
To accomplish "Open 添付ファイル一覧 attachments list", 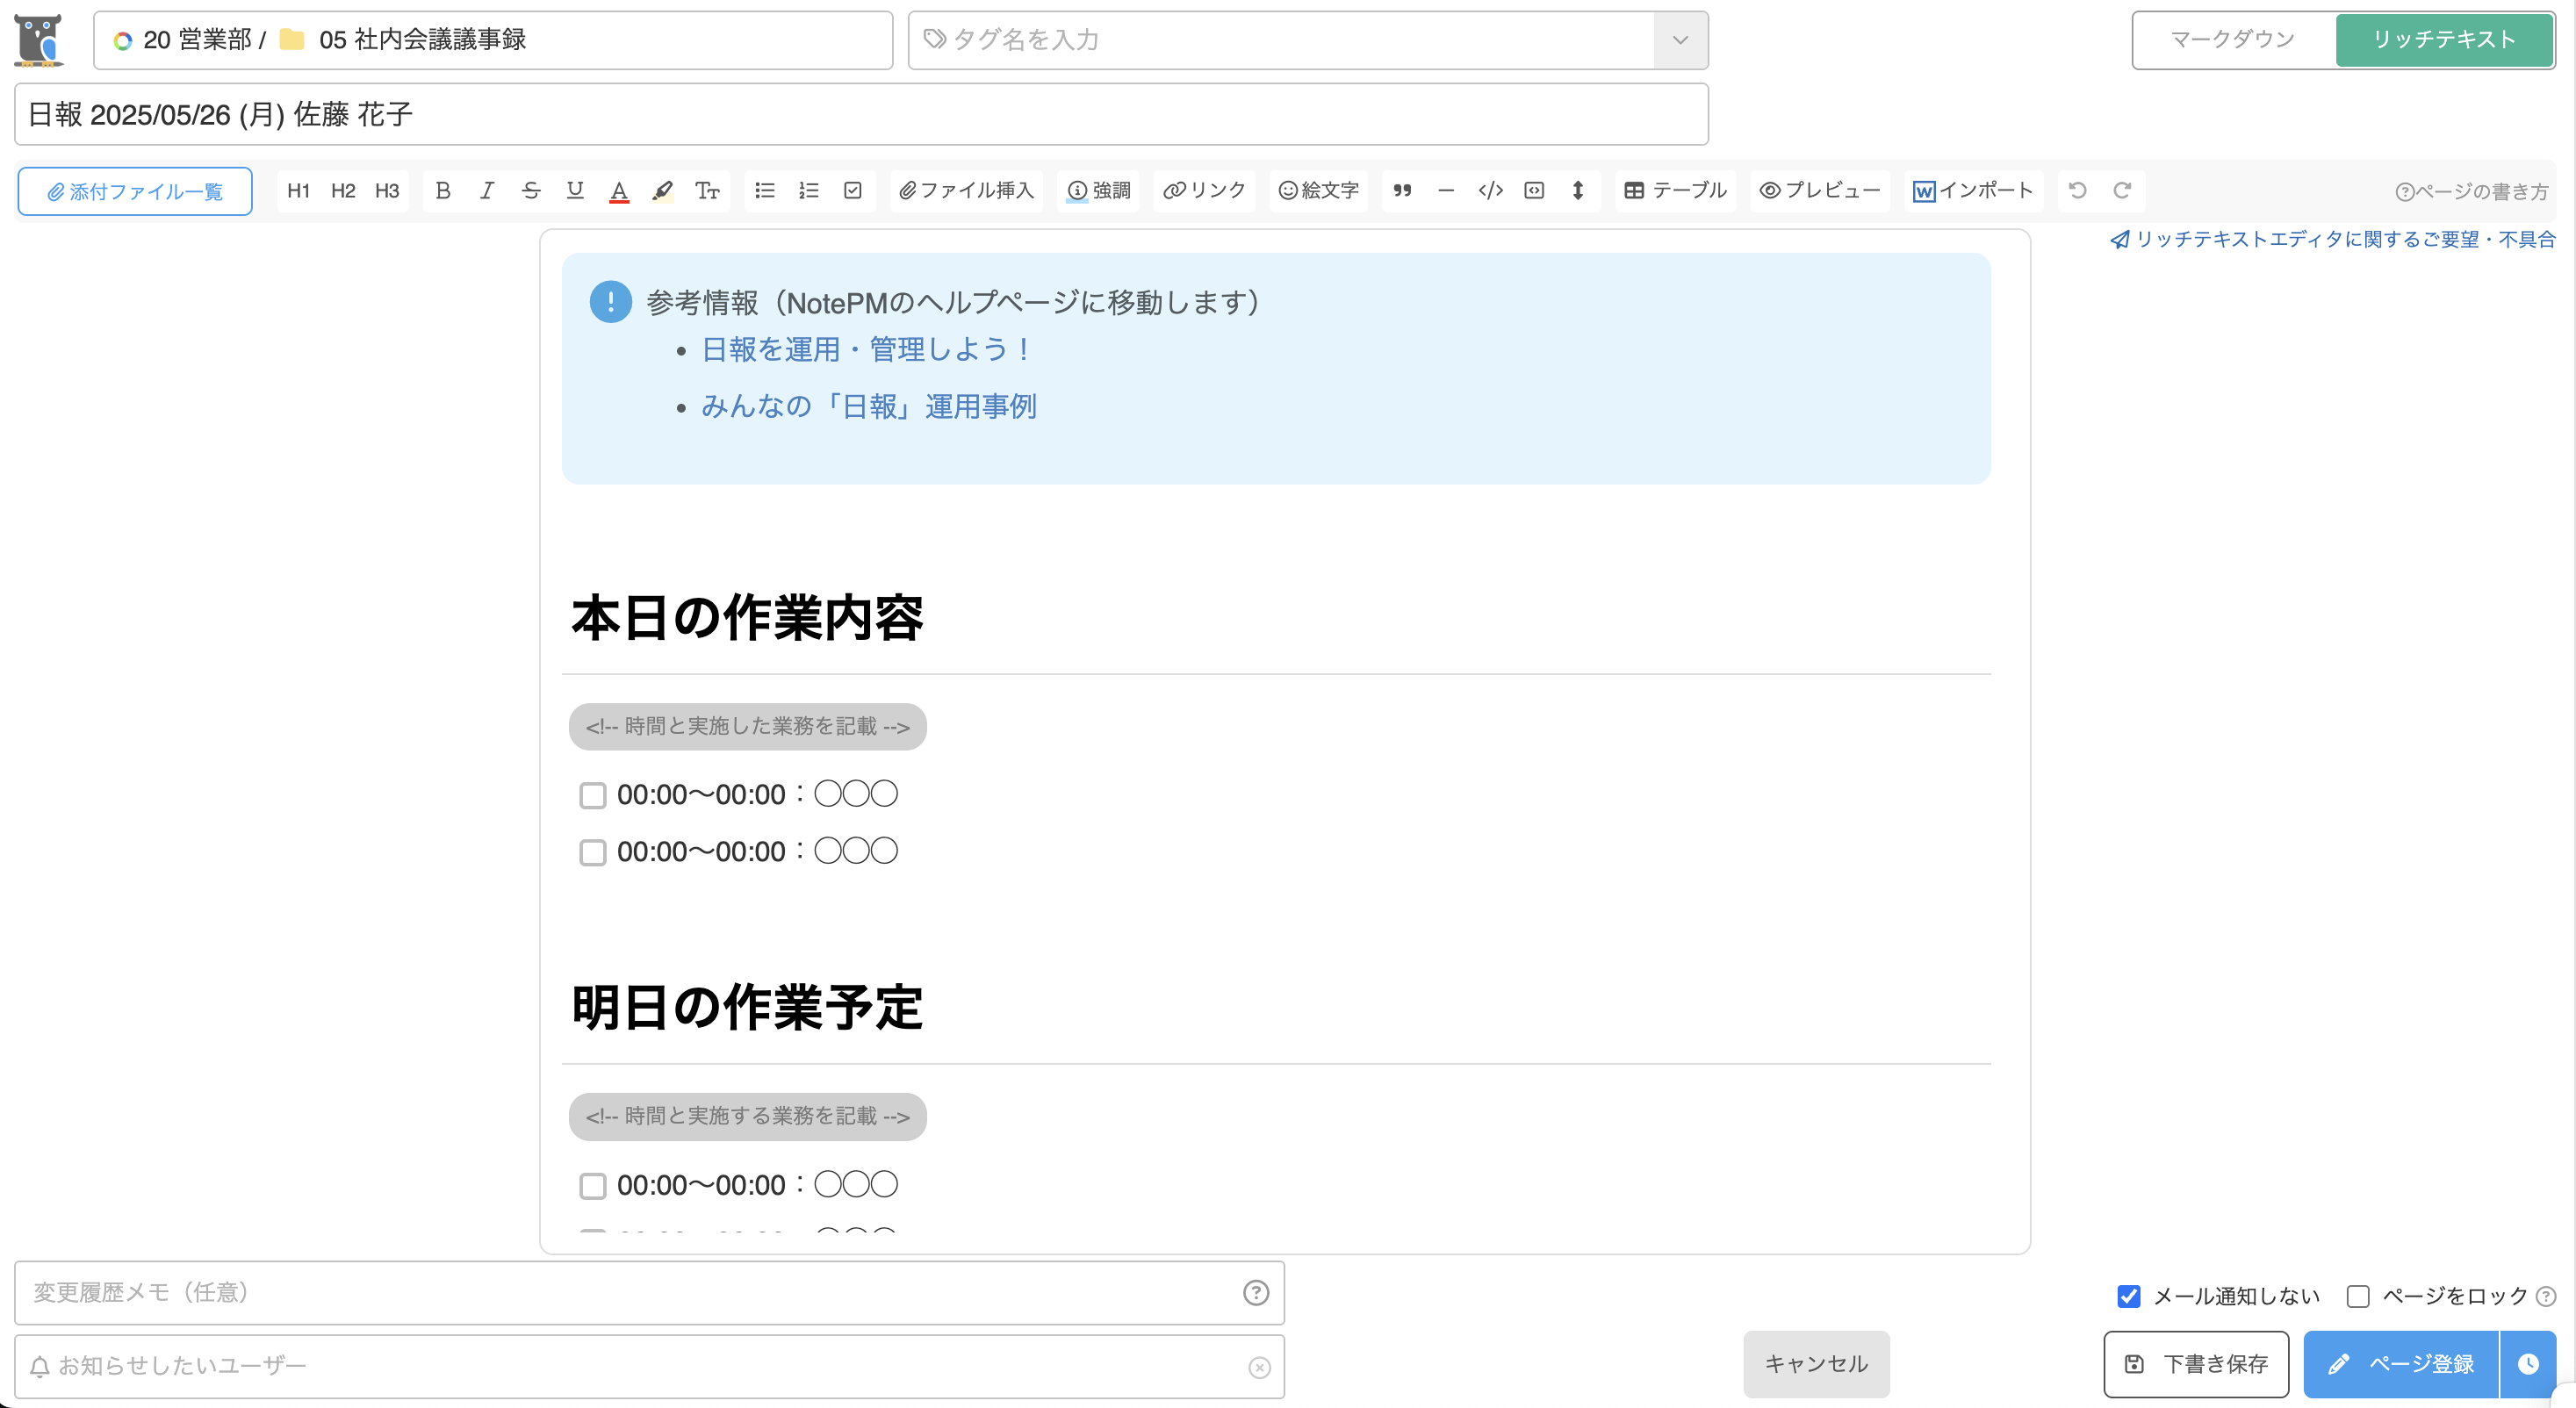I will coord(135,191).
